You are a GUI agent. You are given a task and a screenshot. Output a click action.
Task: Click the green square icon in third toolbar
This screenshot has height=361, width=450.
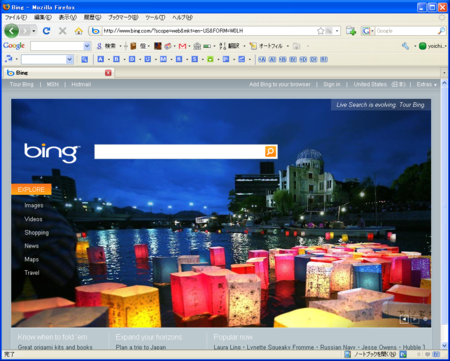pos(210,59)
